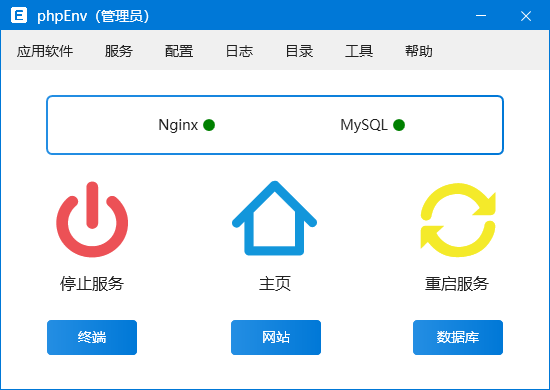Click the 数据库 button

[x=458, y=337]
